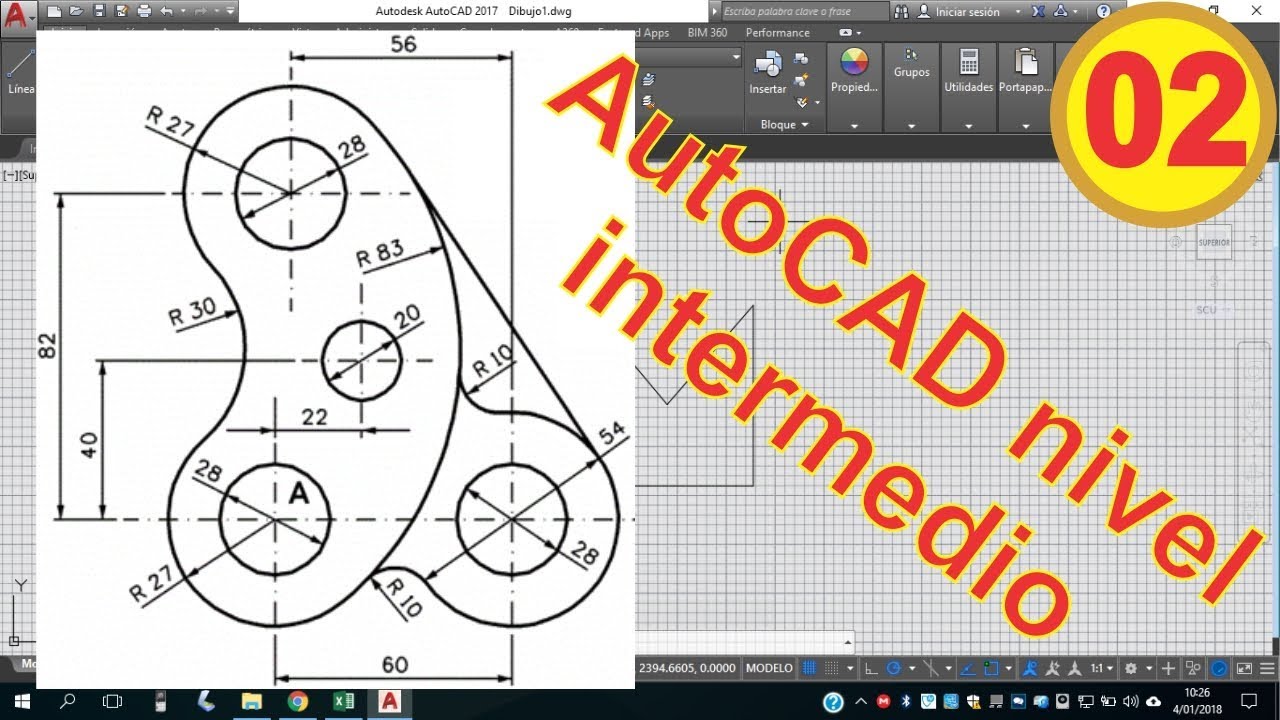Toggle Hardware acceleration blue circle icon
1280x720 pixels.
pyautogui.click(x=1219, y=668)
